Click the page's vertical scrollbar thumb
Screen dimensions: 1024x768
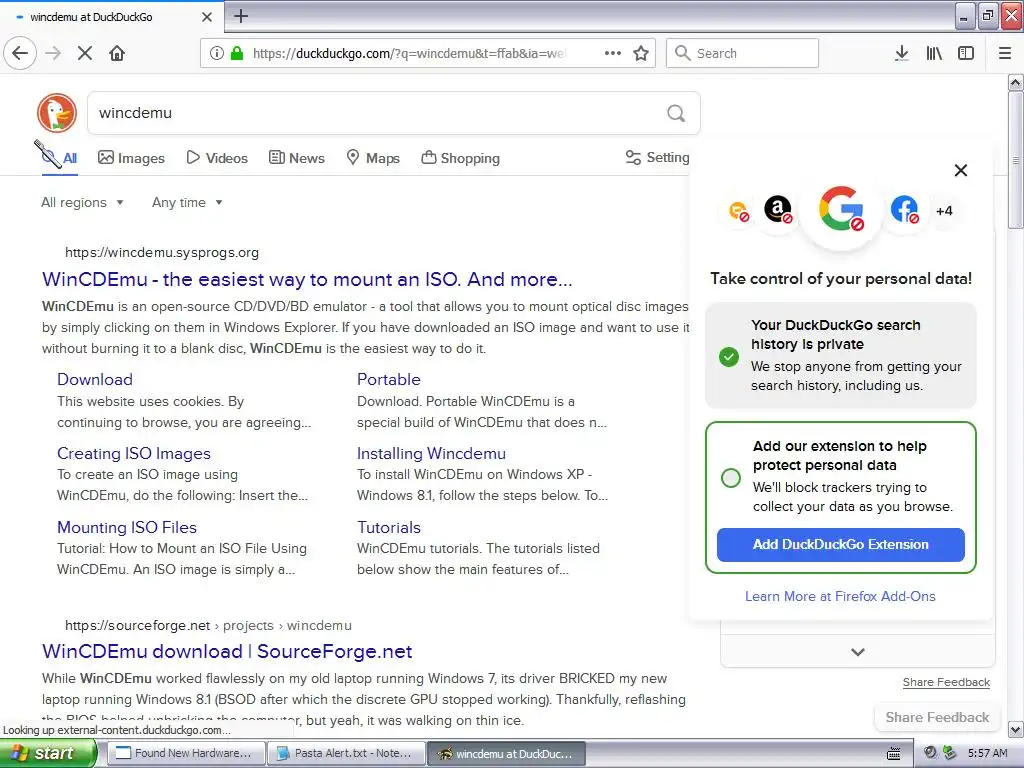tap(1015, 160)
